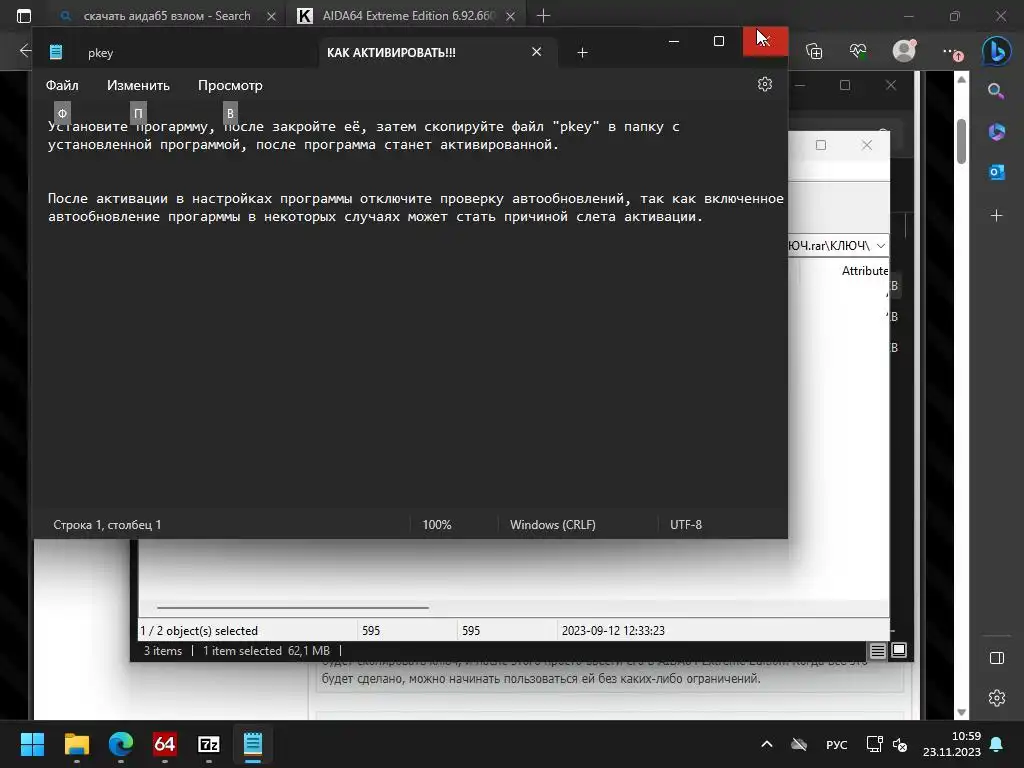Open Edge settings and more menu
Viewport: 1024px width, 768px height.
pos(952,52)
